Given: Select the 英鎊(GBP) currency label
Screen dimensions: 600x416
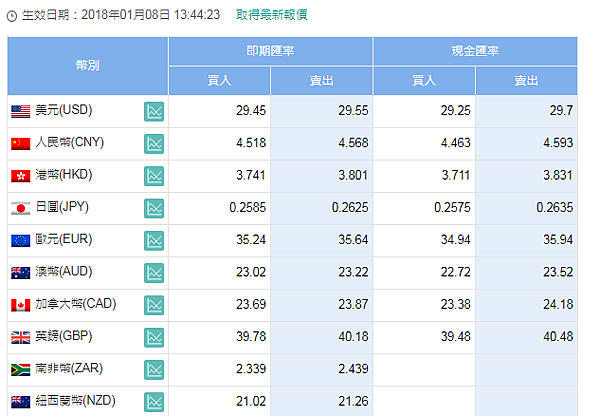Looking at the screenshot, I should tap(64, 336).
